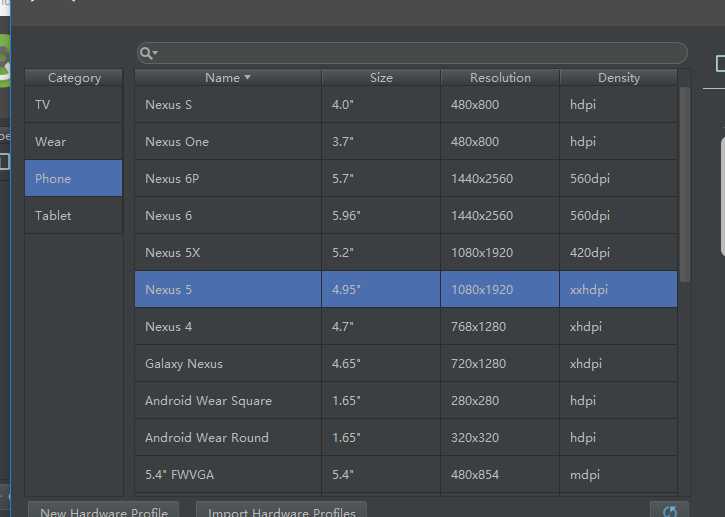Sort by Resolution column header
Viewport: 725px width, 517px height.
coord(500,78)
